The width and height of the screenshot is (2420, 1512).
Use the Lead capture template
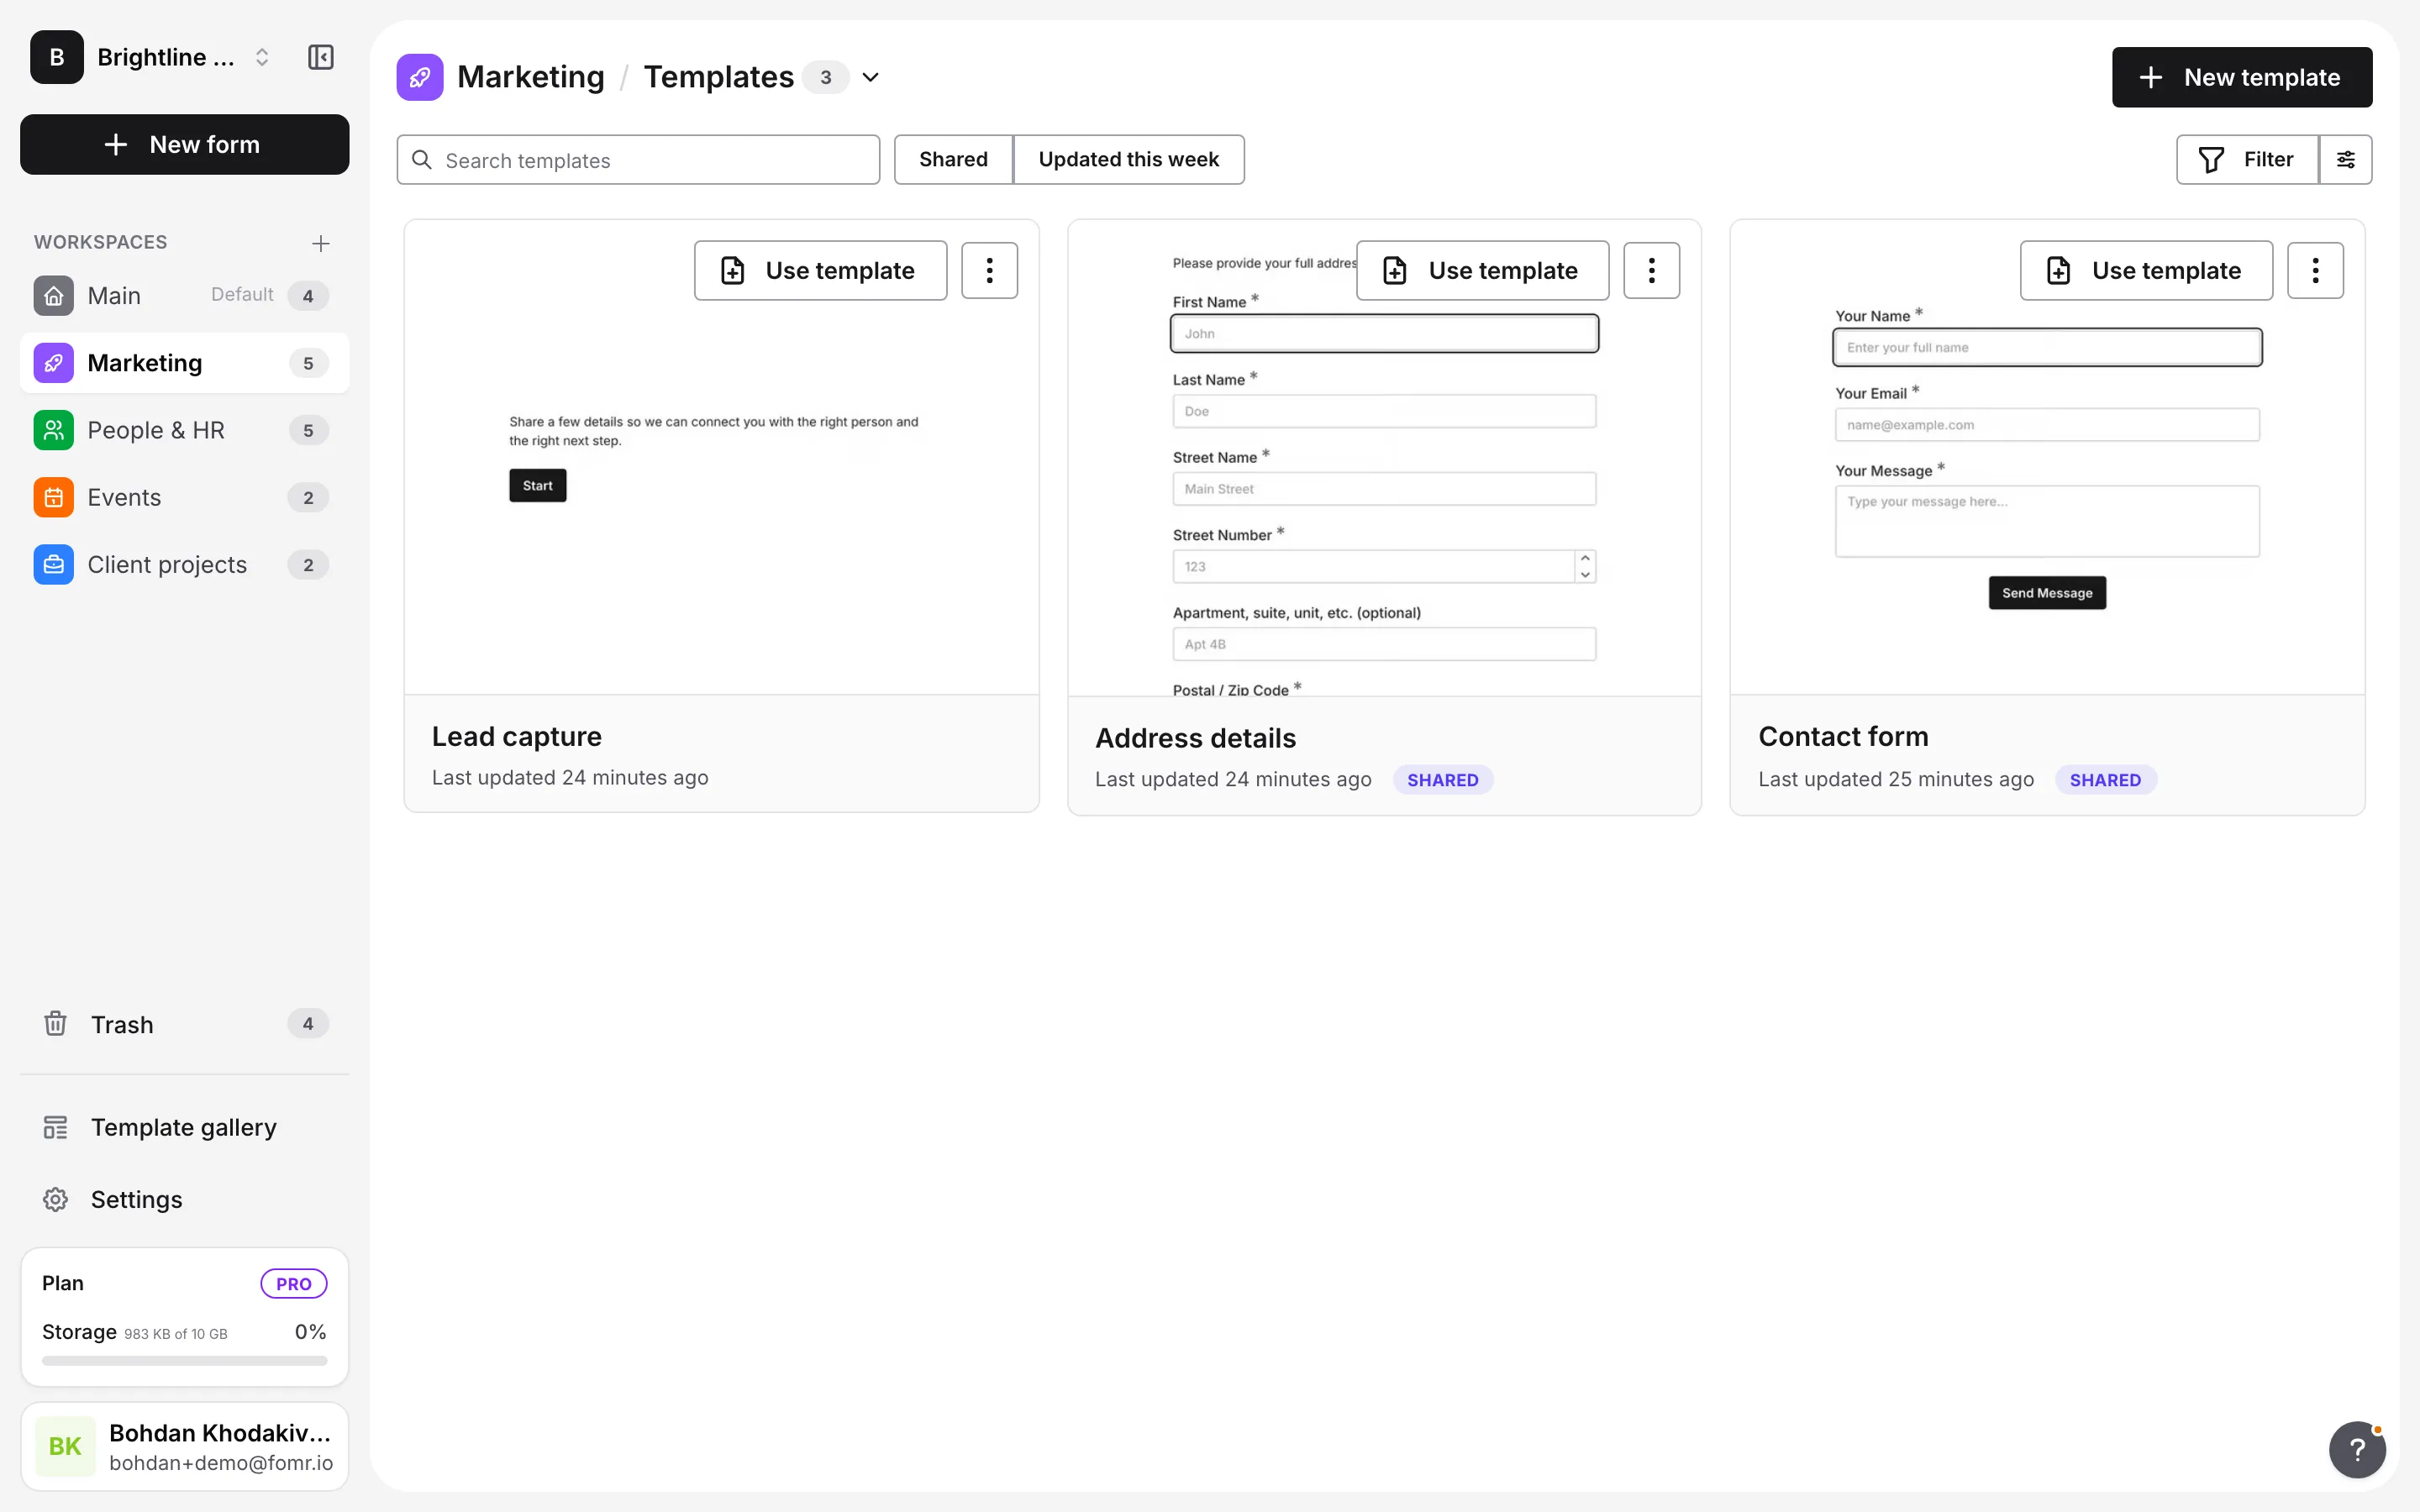coord(820,270)
